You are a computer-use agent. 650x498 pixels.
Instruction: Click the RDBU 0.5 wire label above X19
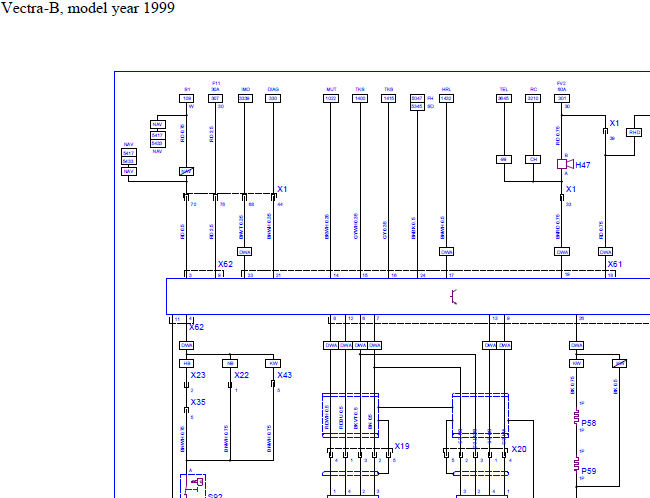pyautogui.click(x=341, y=417)
